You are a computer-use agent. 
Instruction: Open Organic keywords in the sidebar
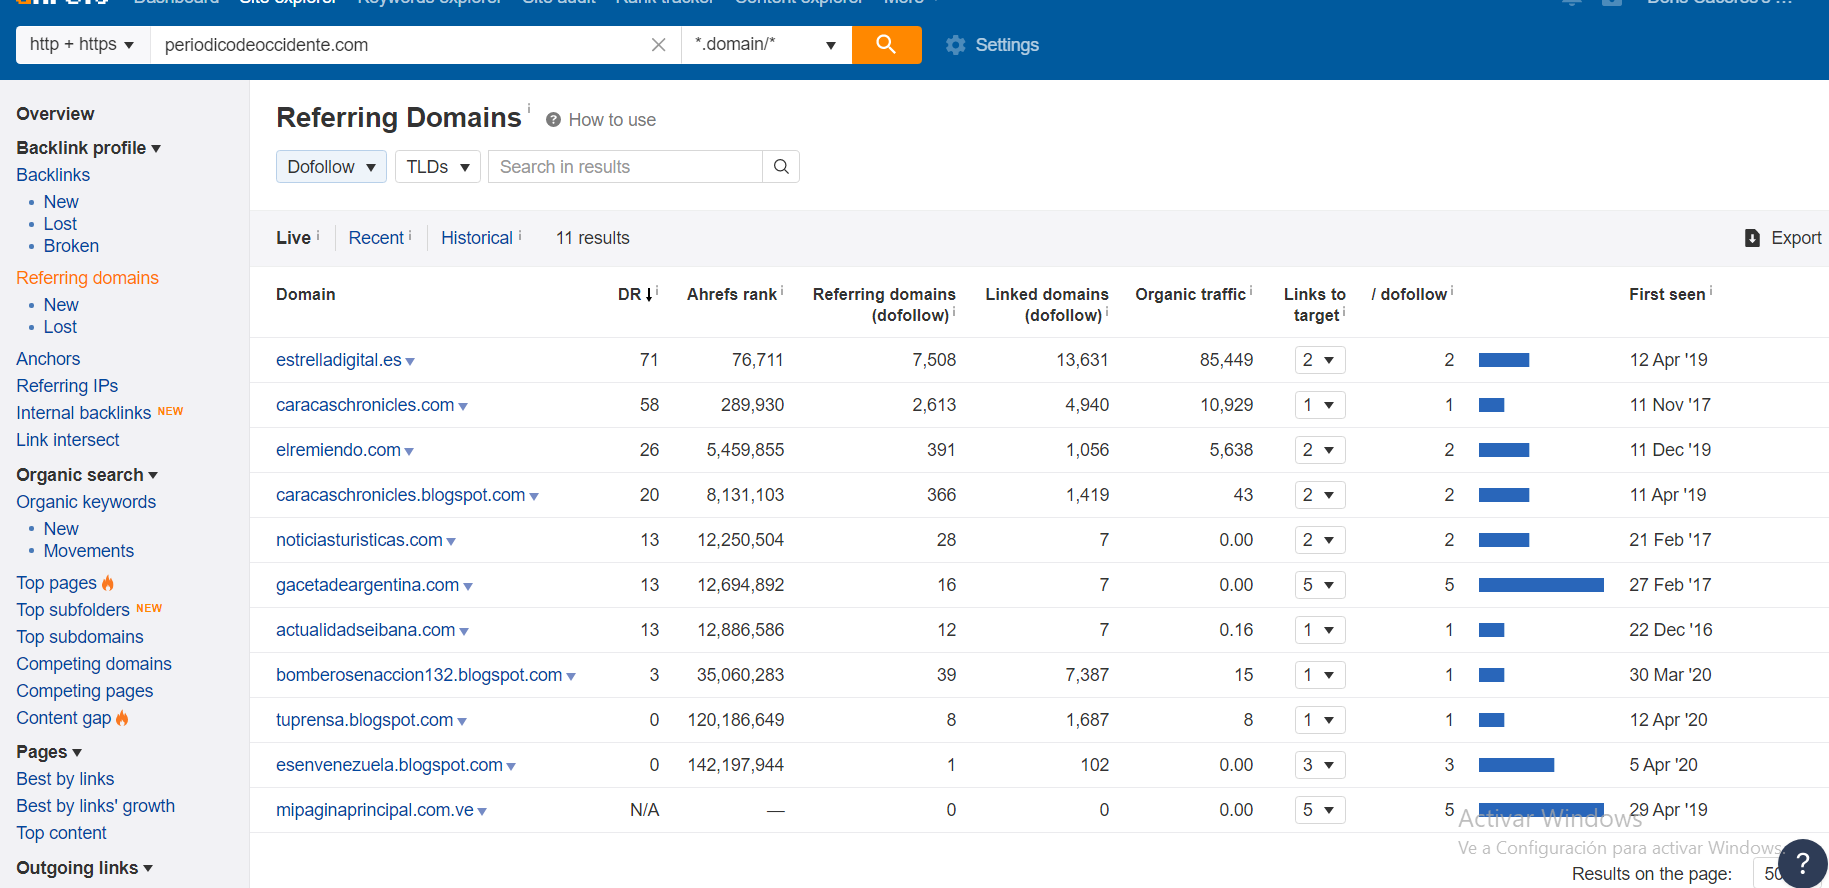point(86,502)
